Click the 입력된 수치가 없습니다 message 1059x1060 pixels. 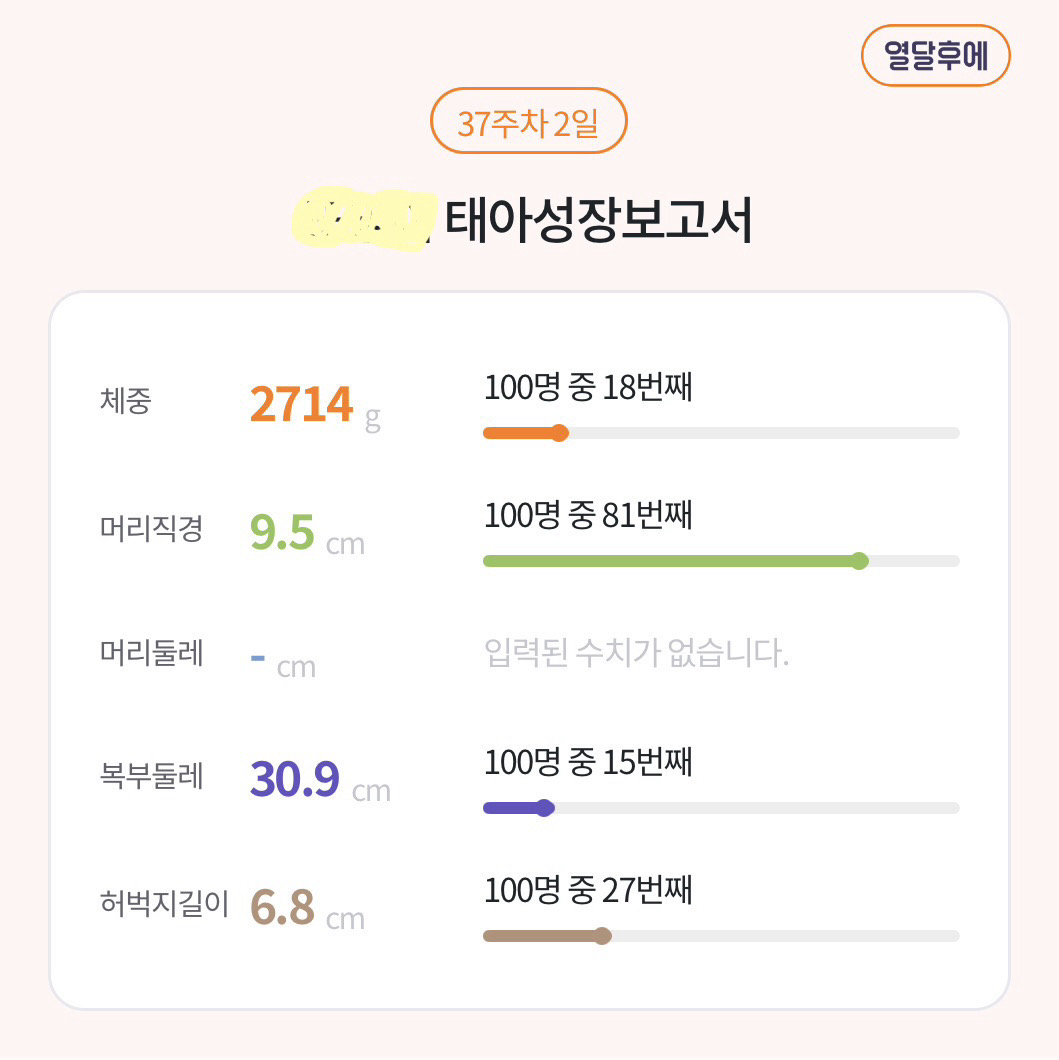click(x=636, y=654)
